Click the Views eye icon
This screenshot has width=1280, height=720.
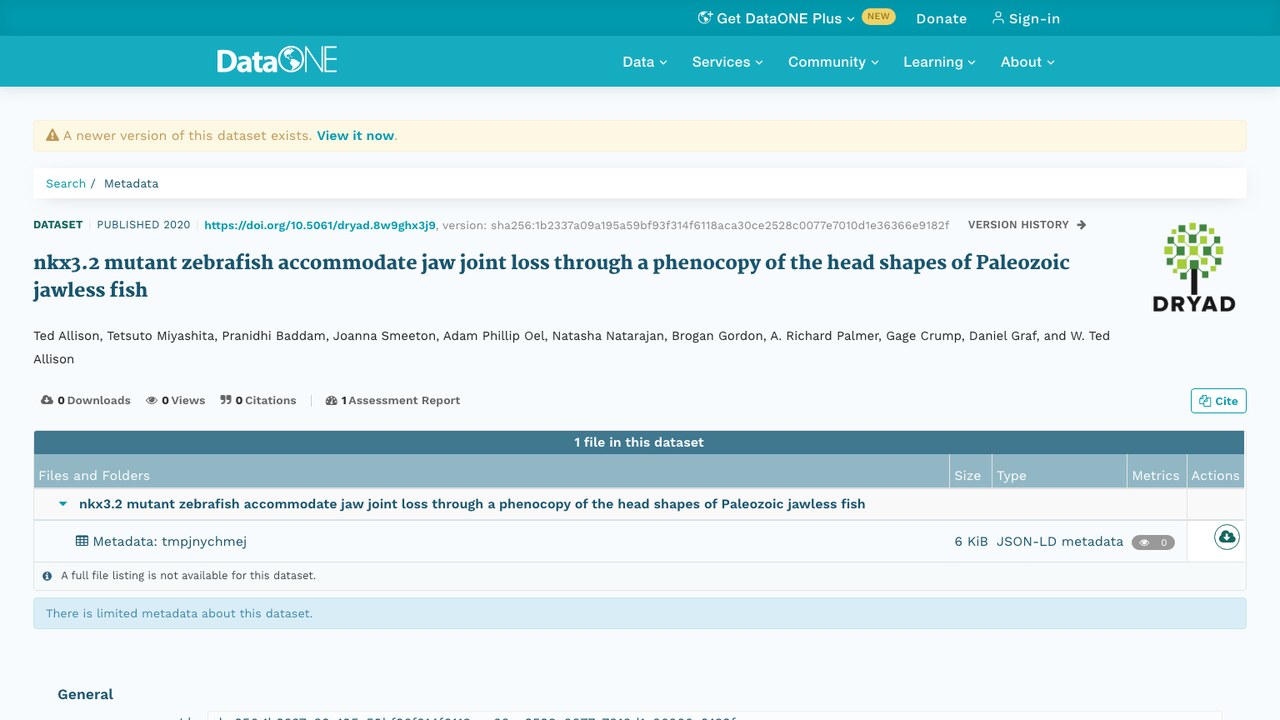point(152,400)
